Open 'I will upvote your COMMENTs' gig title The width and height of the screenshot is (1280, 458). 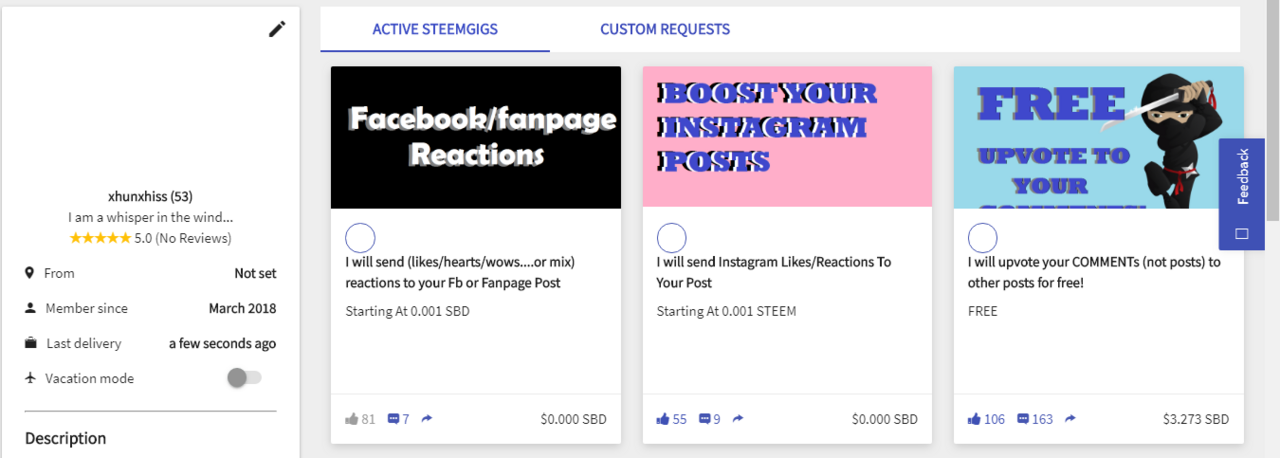click(x=1094, y=272)
